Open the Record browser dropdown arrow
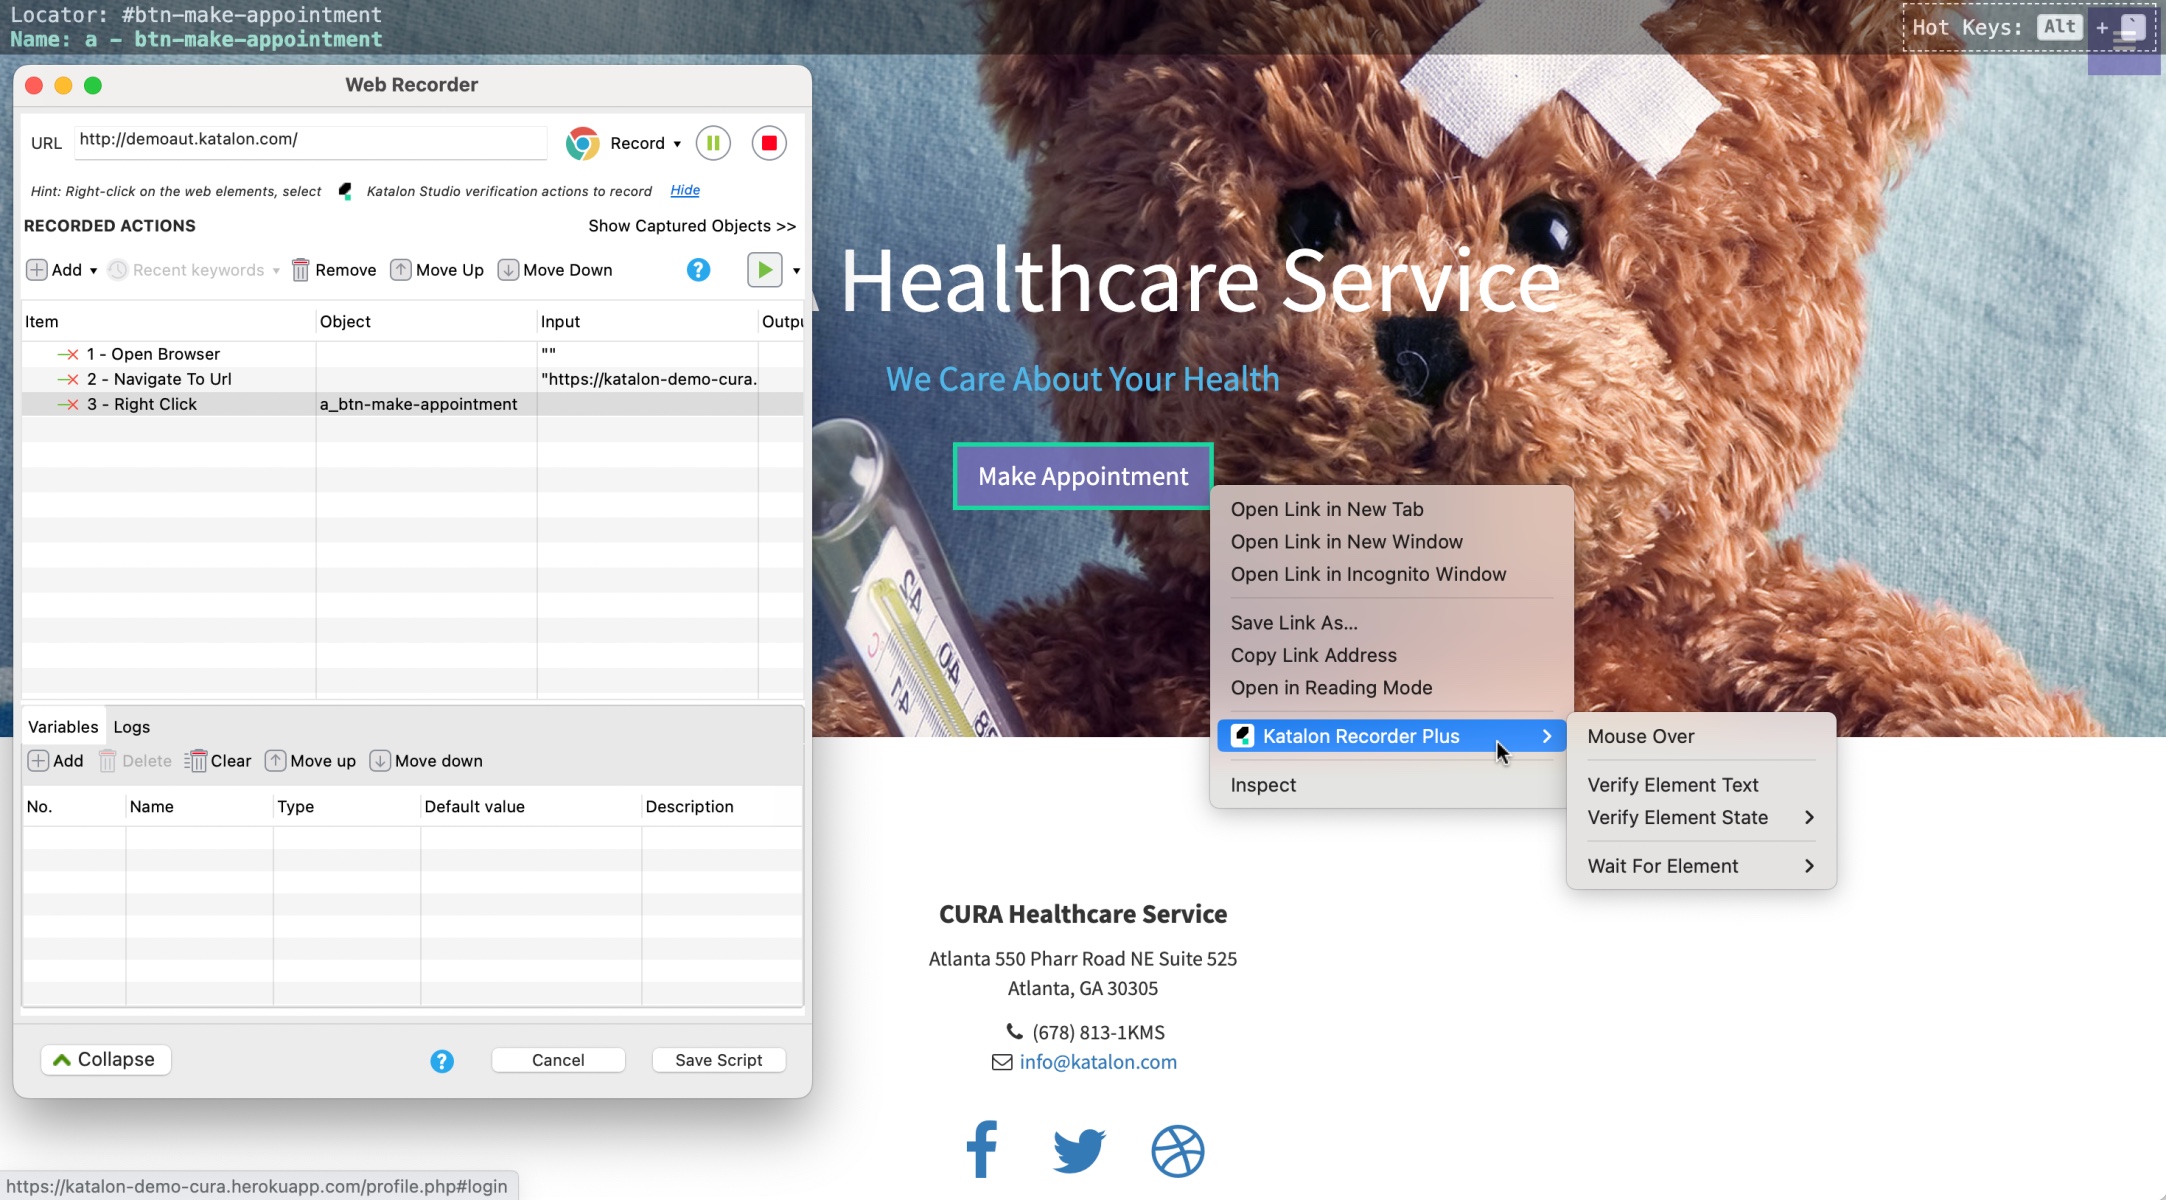This screenshot has height=1200, width=2166. click(x=677, y=144)
